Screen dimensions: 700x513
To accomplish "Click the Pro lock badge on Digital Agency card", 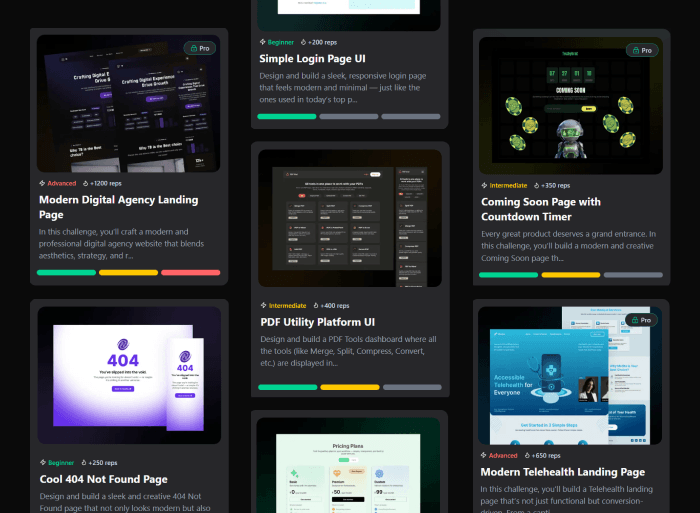I will pyautogui.click(x=199, y=48).
